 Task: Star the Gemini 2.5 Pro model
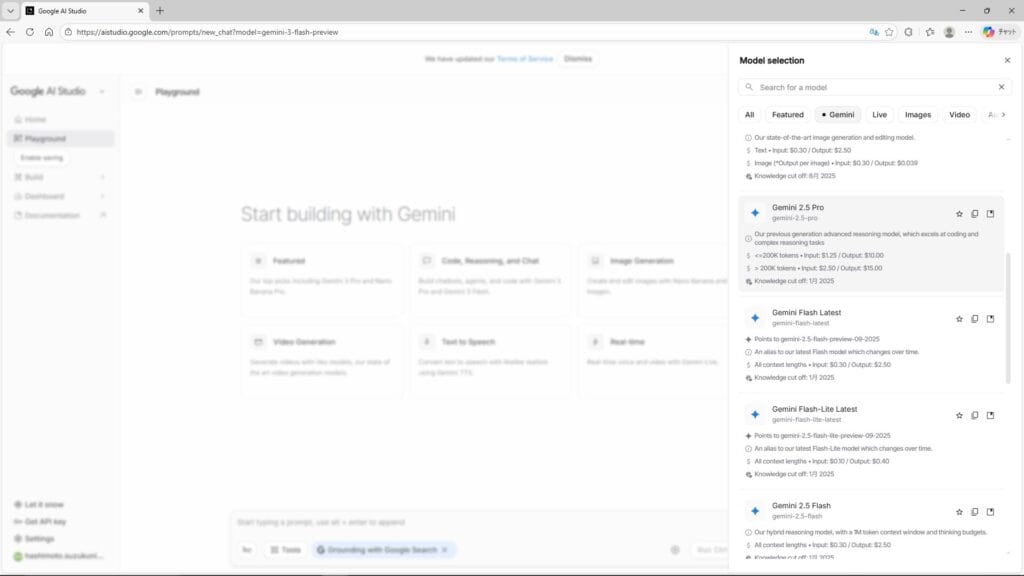959,214
